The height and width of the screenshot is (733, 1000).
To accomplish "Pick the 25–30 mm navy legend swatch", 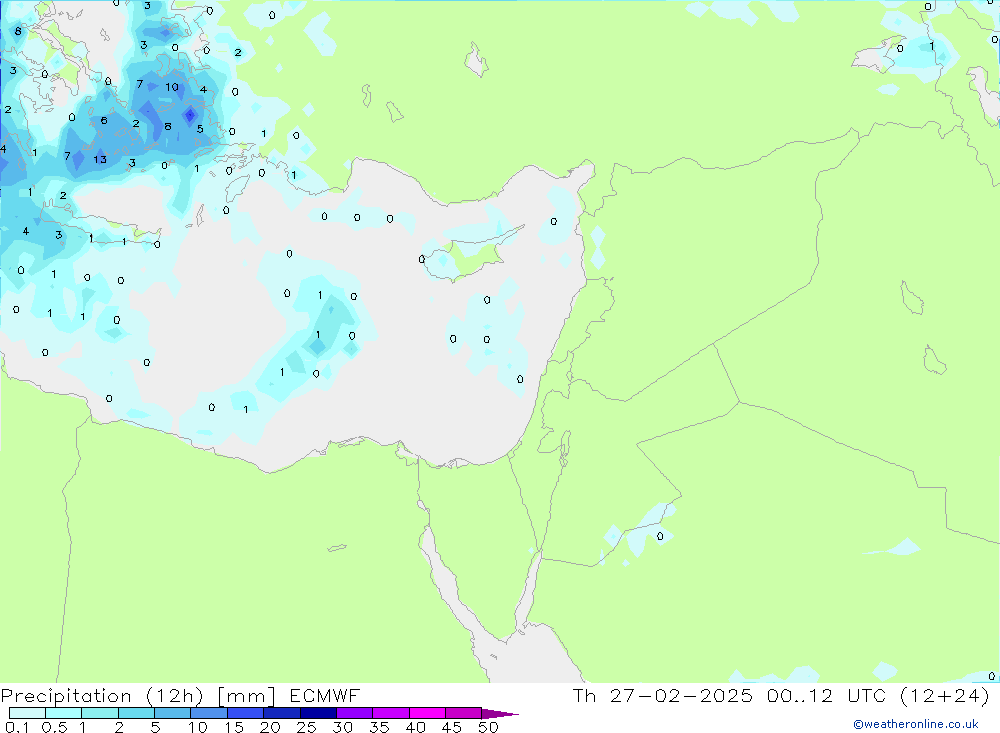I will [x=318, y=713].
